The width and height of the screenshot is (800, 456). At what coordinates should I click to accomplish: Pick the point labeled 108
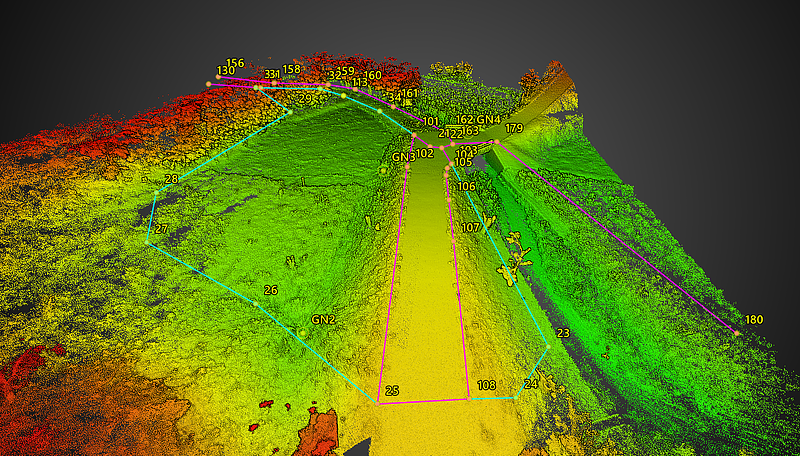pos(486,385)
